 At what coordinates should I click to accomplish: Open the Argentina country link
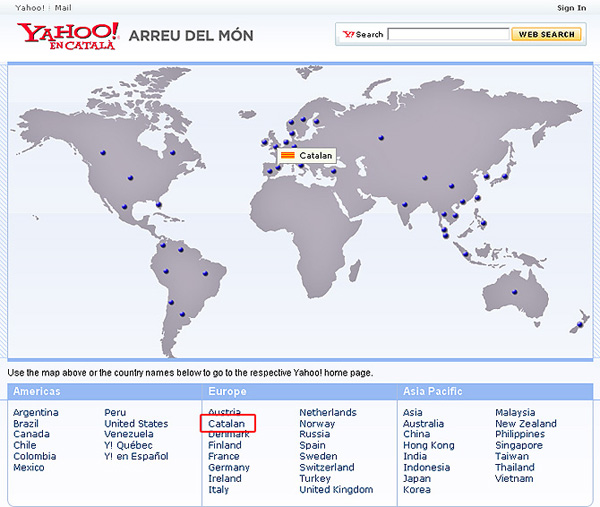point(36,412)
